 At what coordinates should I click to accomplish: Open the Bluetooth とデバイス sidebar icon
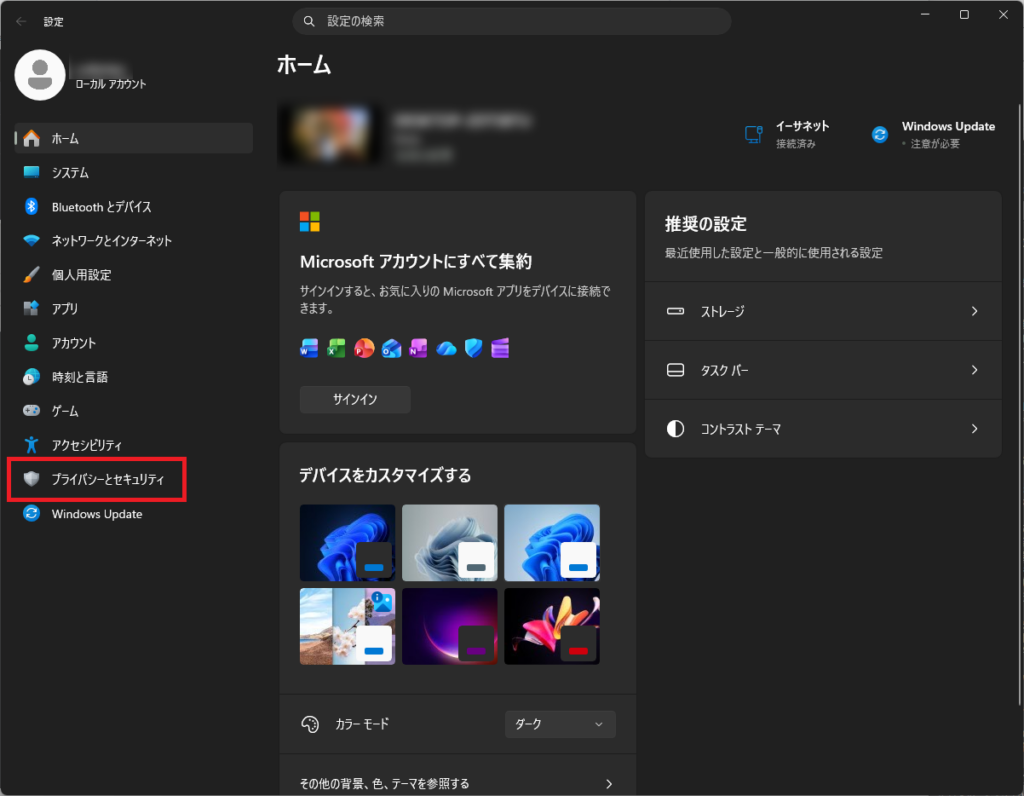coord(31,206)
